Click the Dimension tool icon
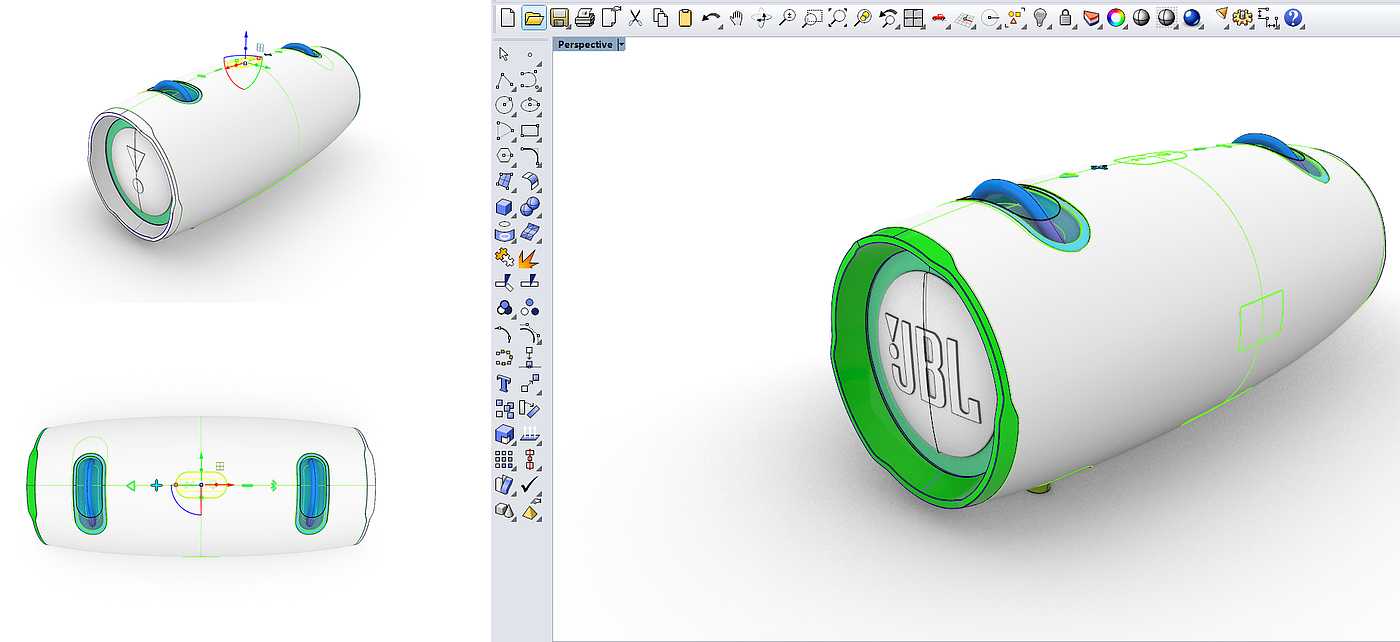Image resolution: width=1400 pixels, height=642 pixels. pos(1269,17)
